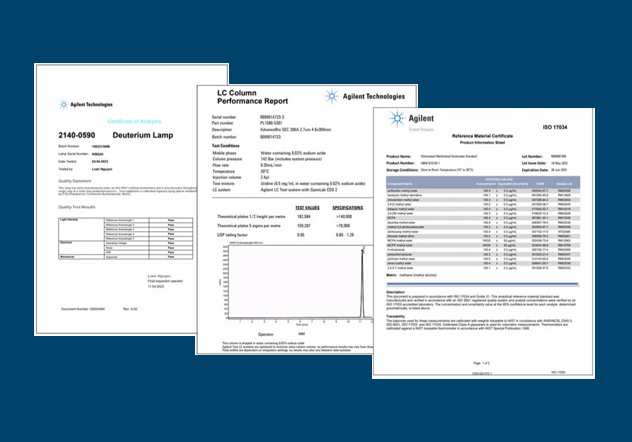Click the "Agilent" wordmark on Reference Material Certificate
This screenshot has width=632, height=442.
click(421, 118)
